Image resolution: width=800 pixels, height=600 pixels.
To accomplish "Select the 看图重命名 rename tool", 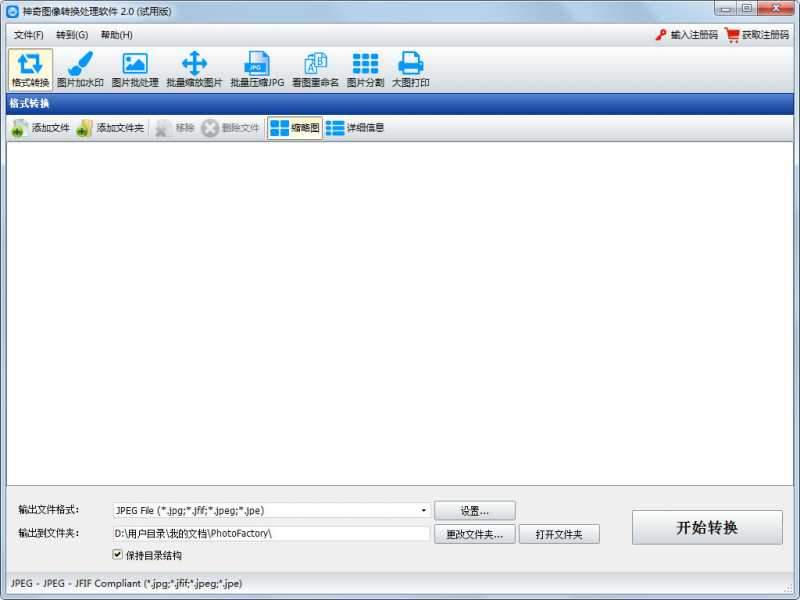I will (315, 69).
